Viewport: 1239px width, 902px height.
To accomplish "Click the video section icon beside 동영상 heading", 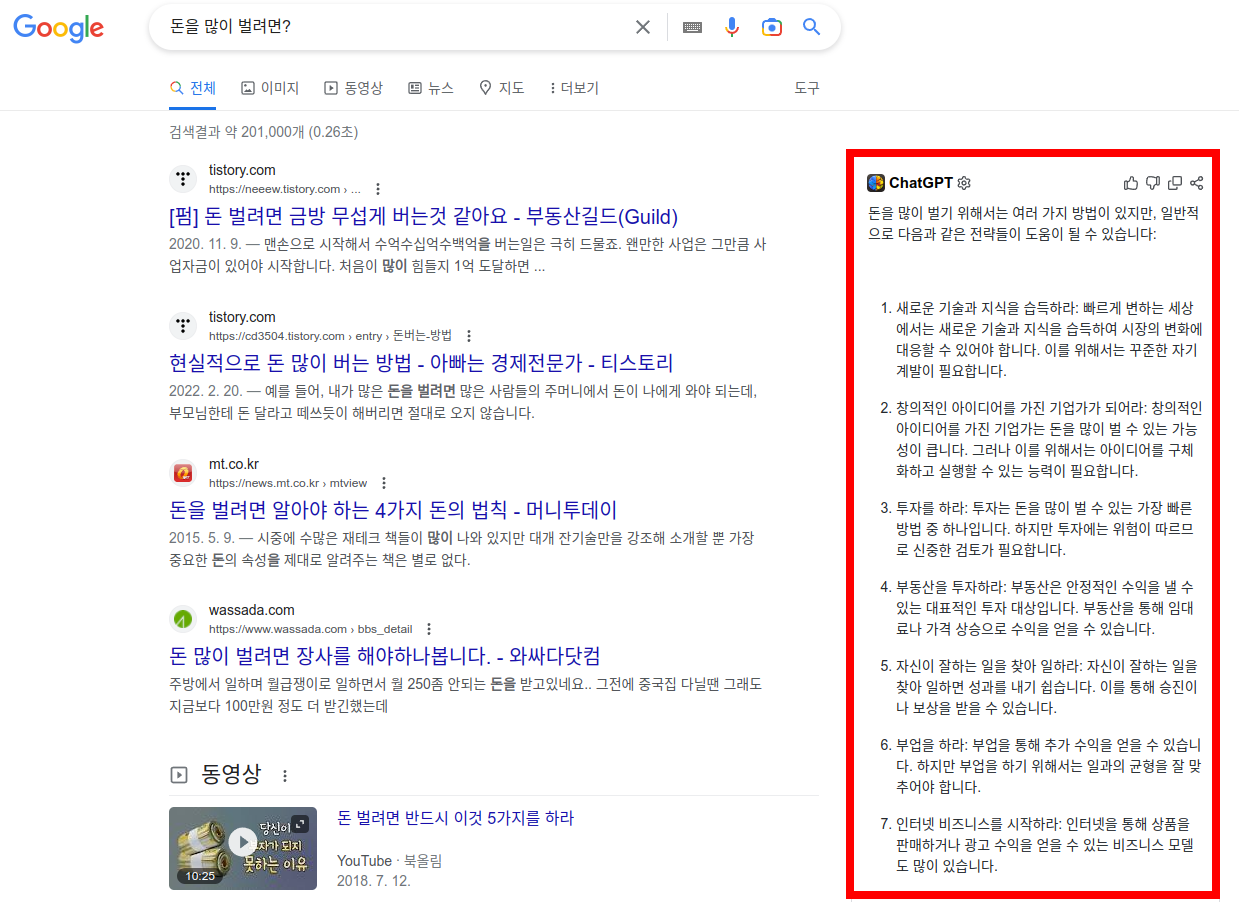I will pyautogui.click(x=179, y=775).
